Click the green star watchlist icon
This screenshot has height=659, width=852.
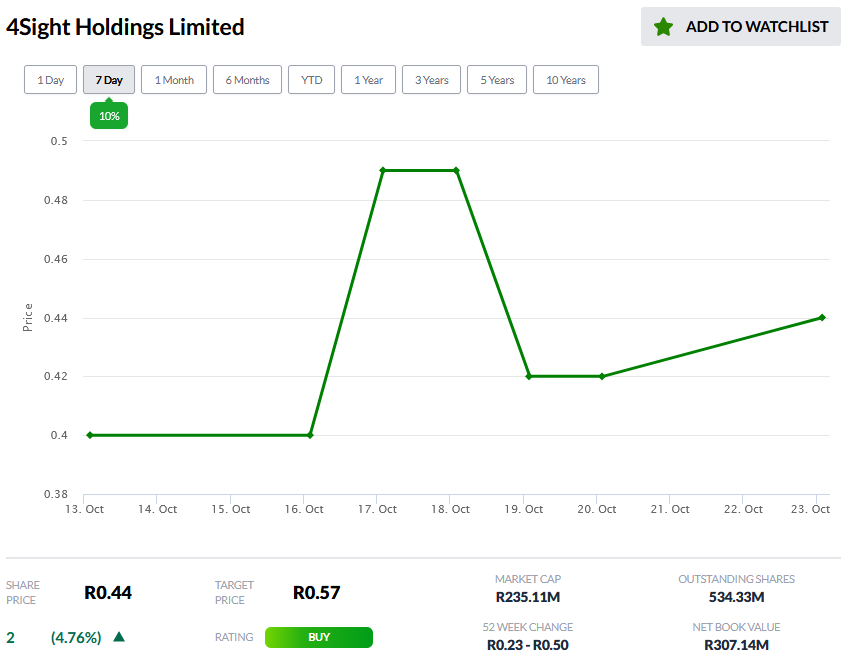[663, 27]
